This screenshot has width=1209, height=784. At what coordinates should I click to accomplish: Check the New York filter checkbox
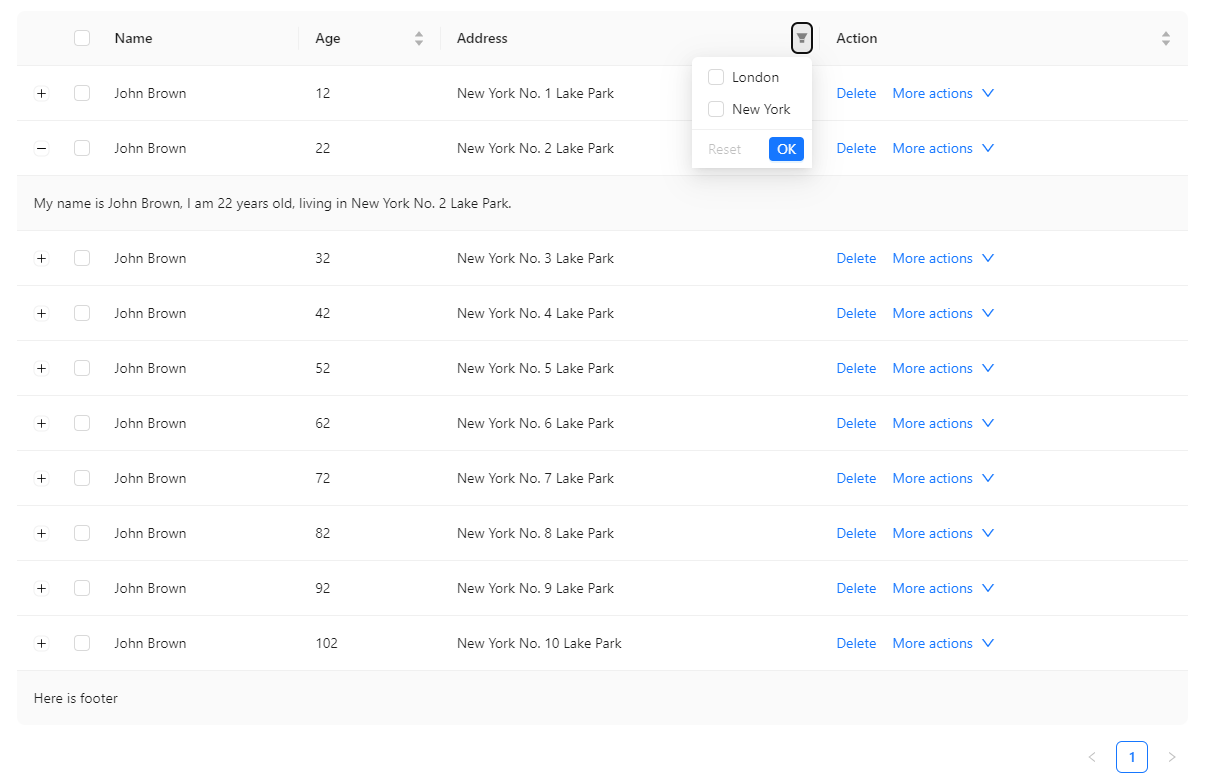coord(716,109)
